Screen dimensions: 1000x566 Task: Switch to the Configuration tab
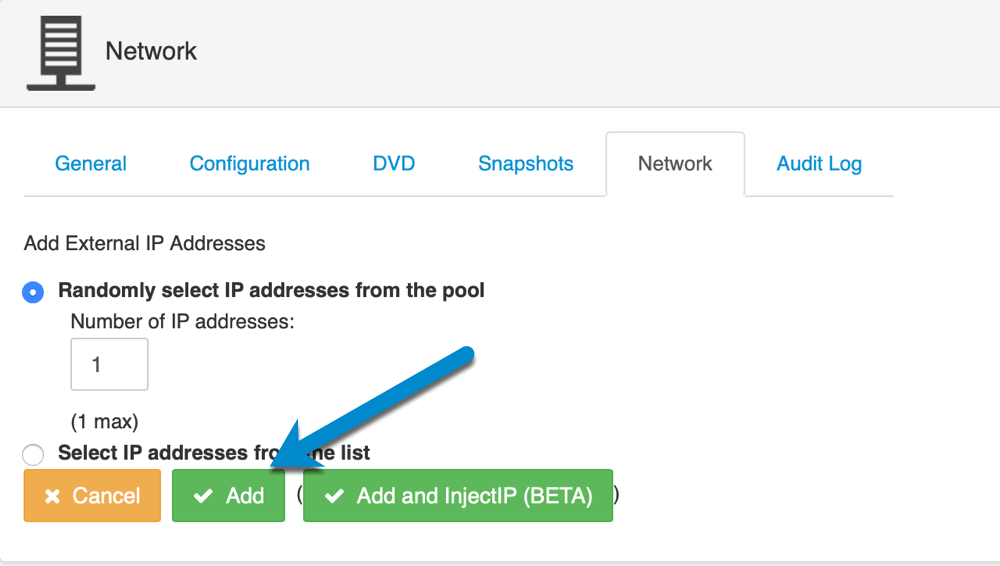(249, 164)
